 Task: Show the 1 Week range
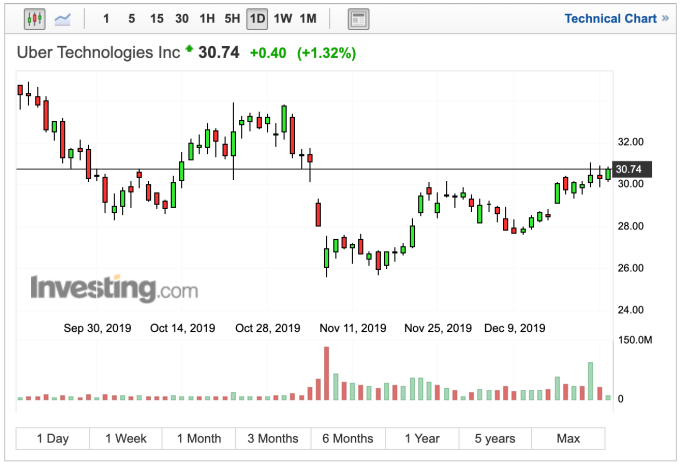pyautogui.click(x=126, y=439)
